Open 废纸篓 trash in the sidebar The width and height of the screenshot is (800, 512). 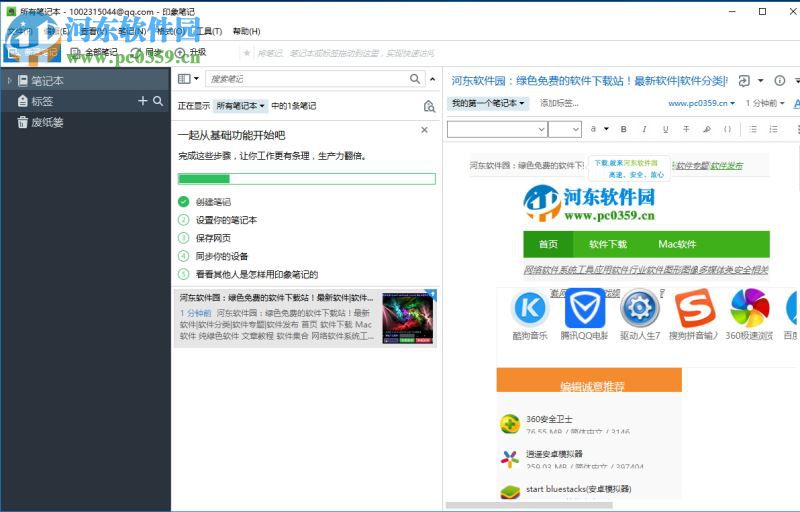[x=40, y=122]
